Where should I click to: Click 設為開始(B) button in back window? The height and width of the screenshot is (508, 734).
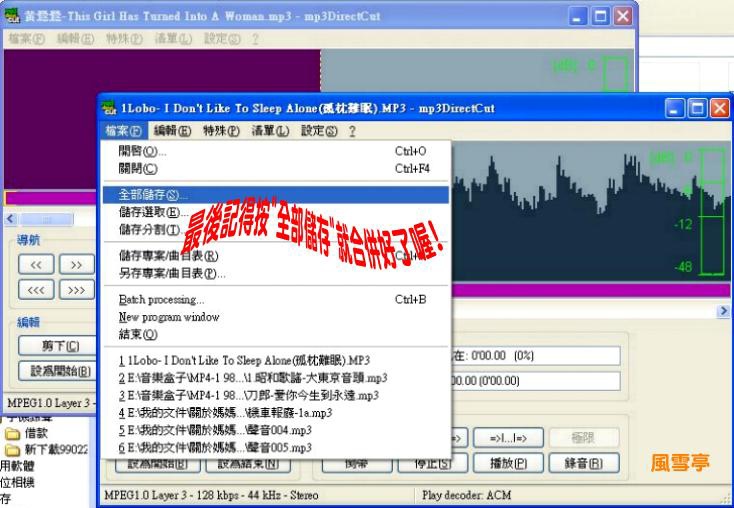pos(57,371)
